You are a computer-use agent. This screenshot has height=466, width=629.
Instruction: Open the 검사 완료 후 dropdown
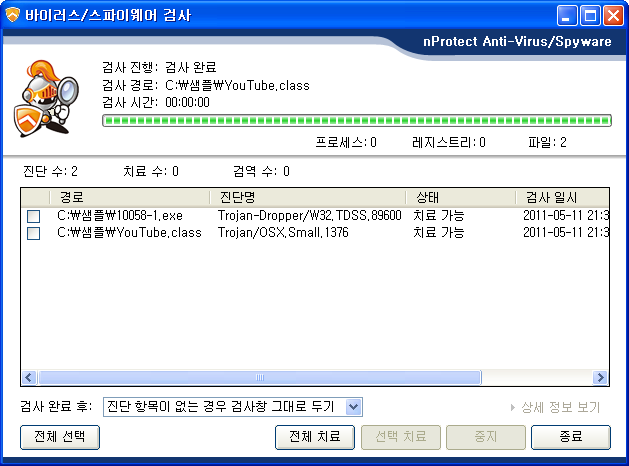tap(352, 407)
